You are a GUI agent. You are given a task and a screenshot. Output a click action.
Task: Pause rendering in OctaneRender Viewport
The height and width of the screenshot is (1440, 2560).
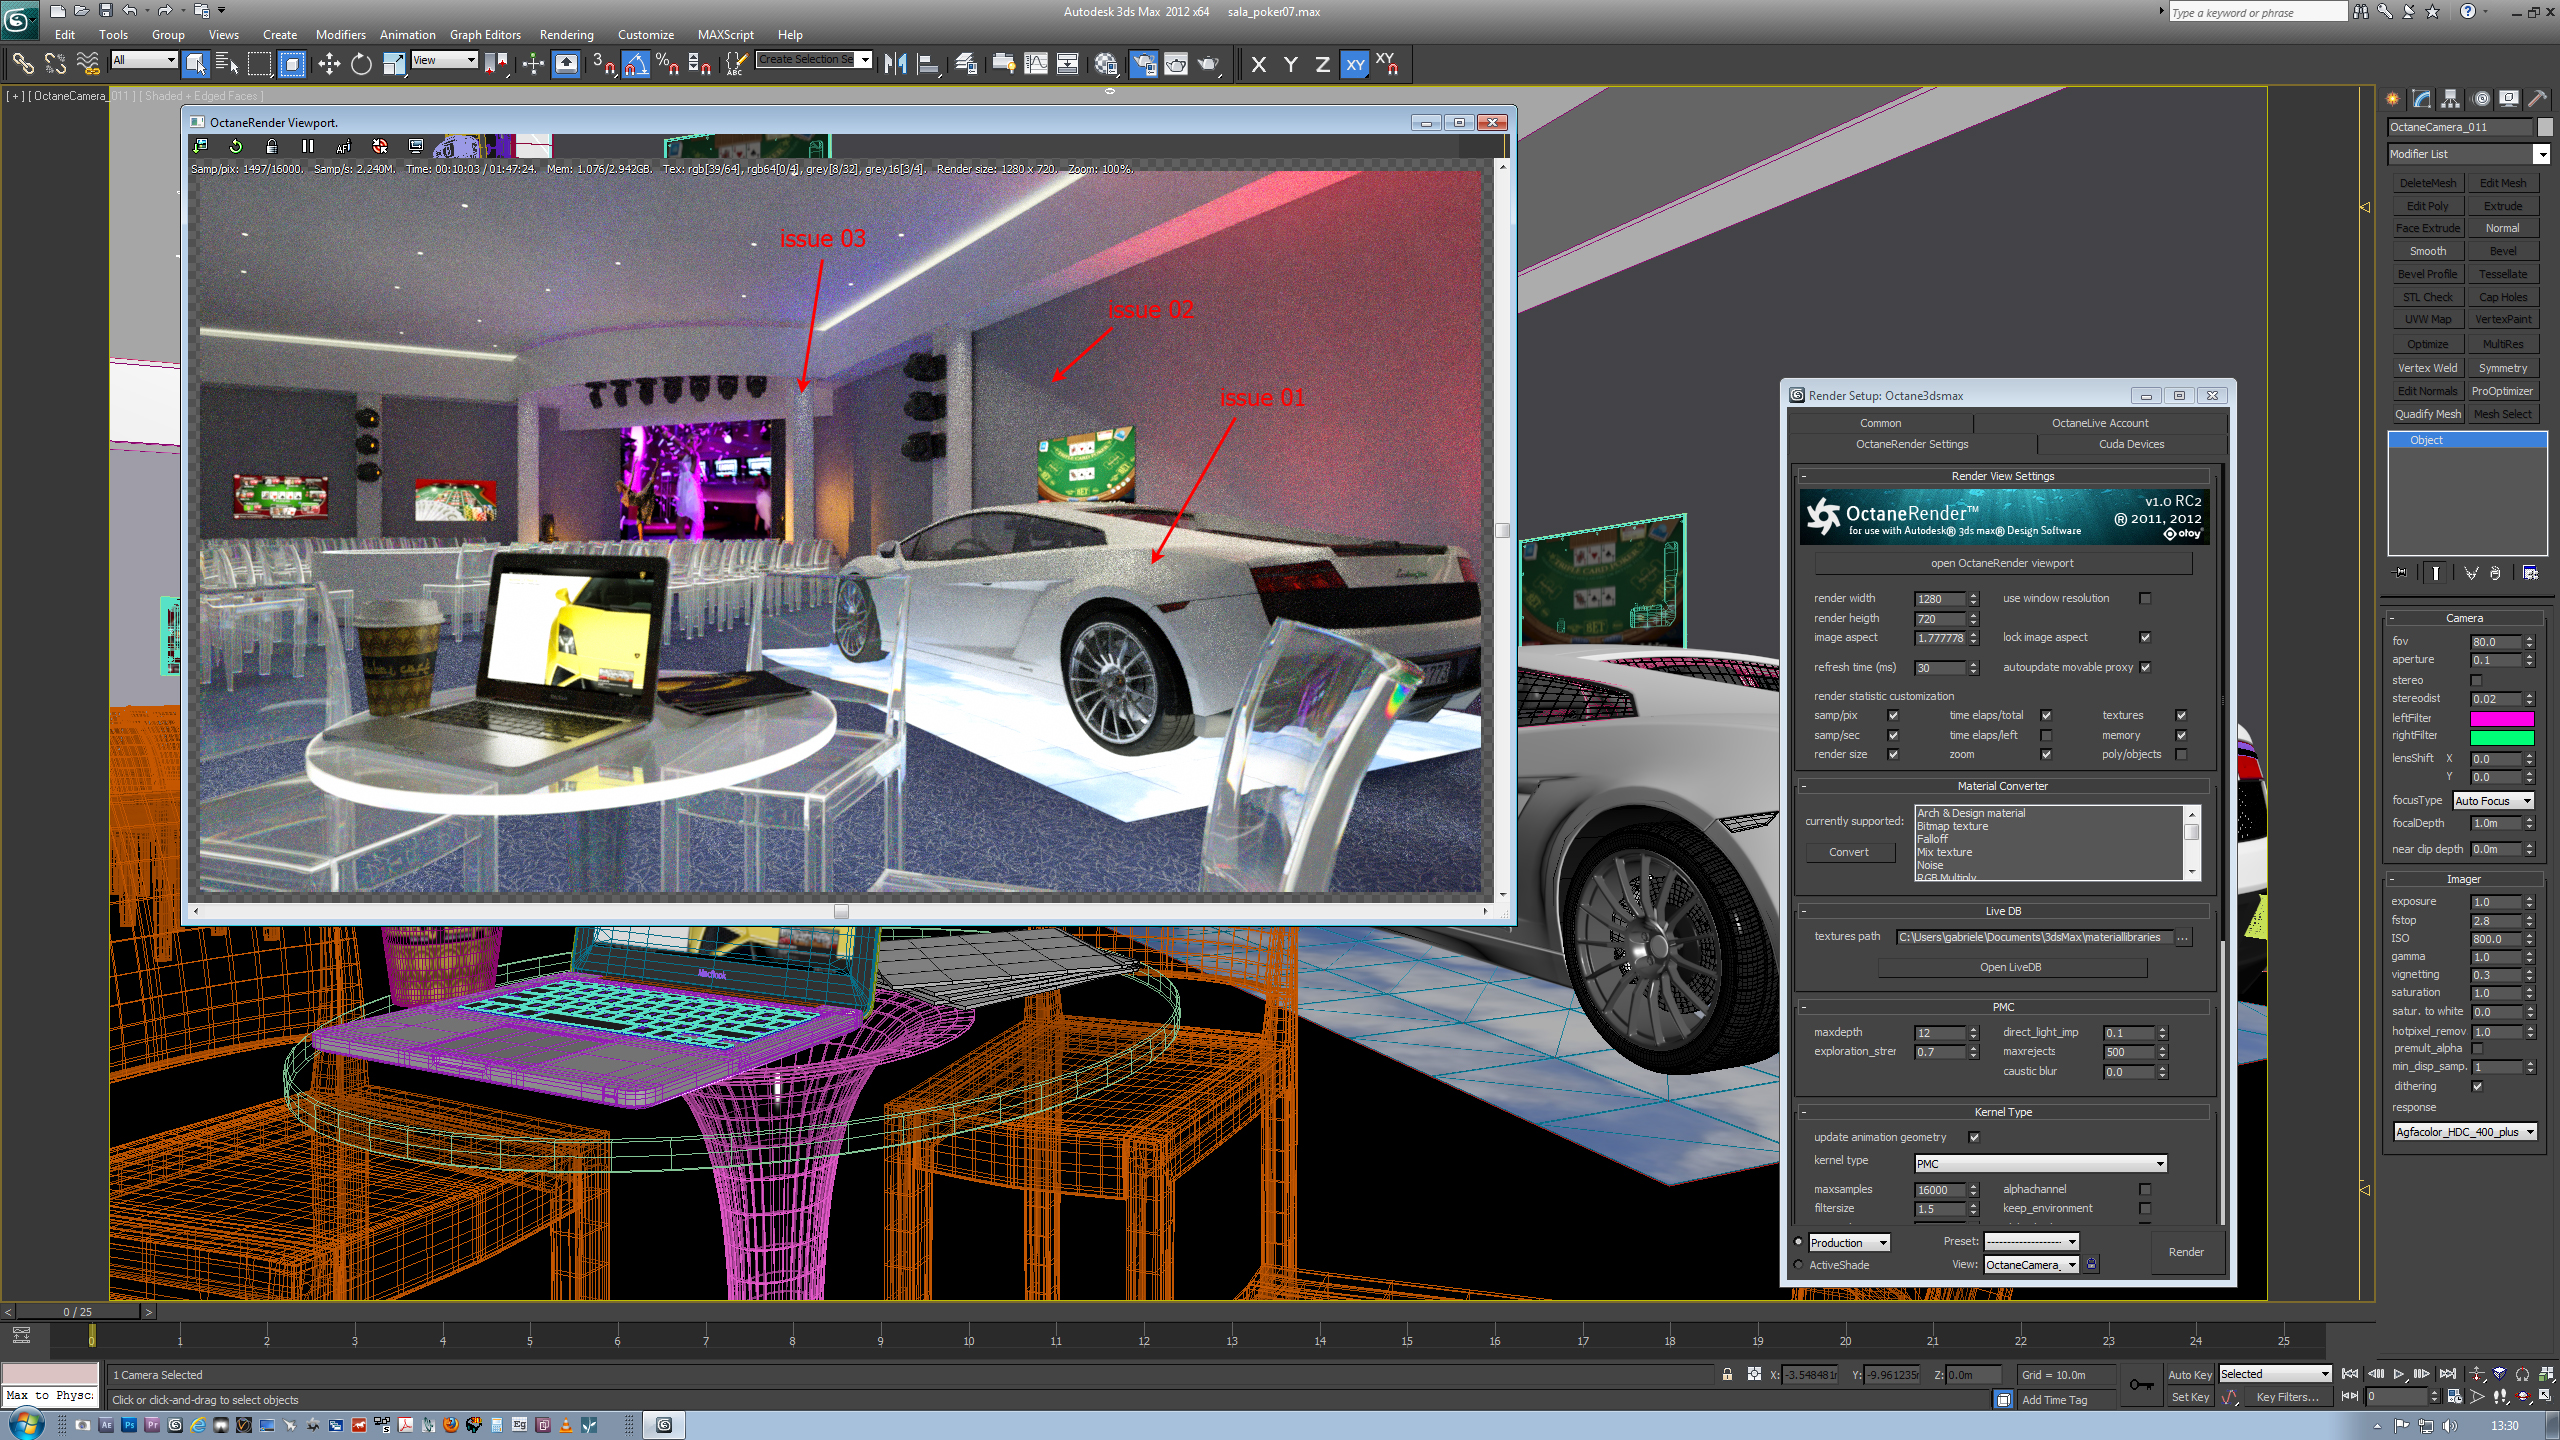(308, 146)
